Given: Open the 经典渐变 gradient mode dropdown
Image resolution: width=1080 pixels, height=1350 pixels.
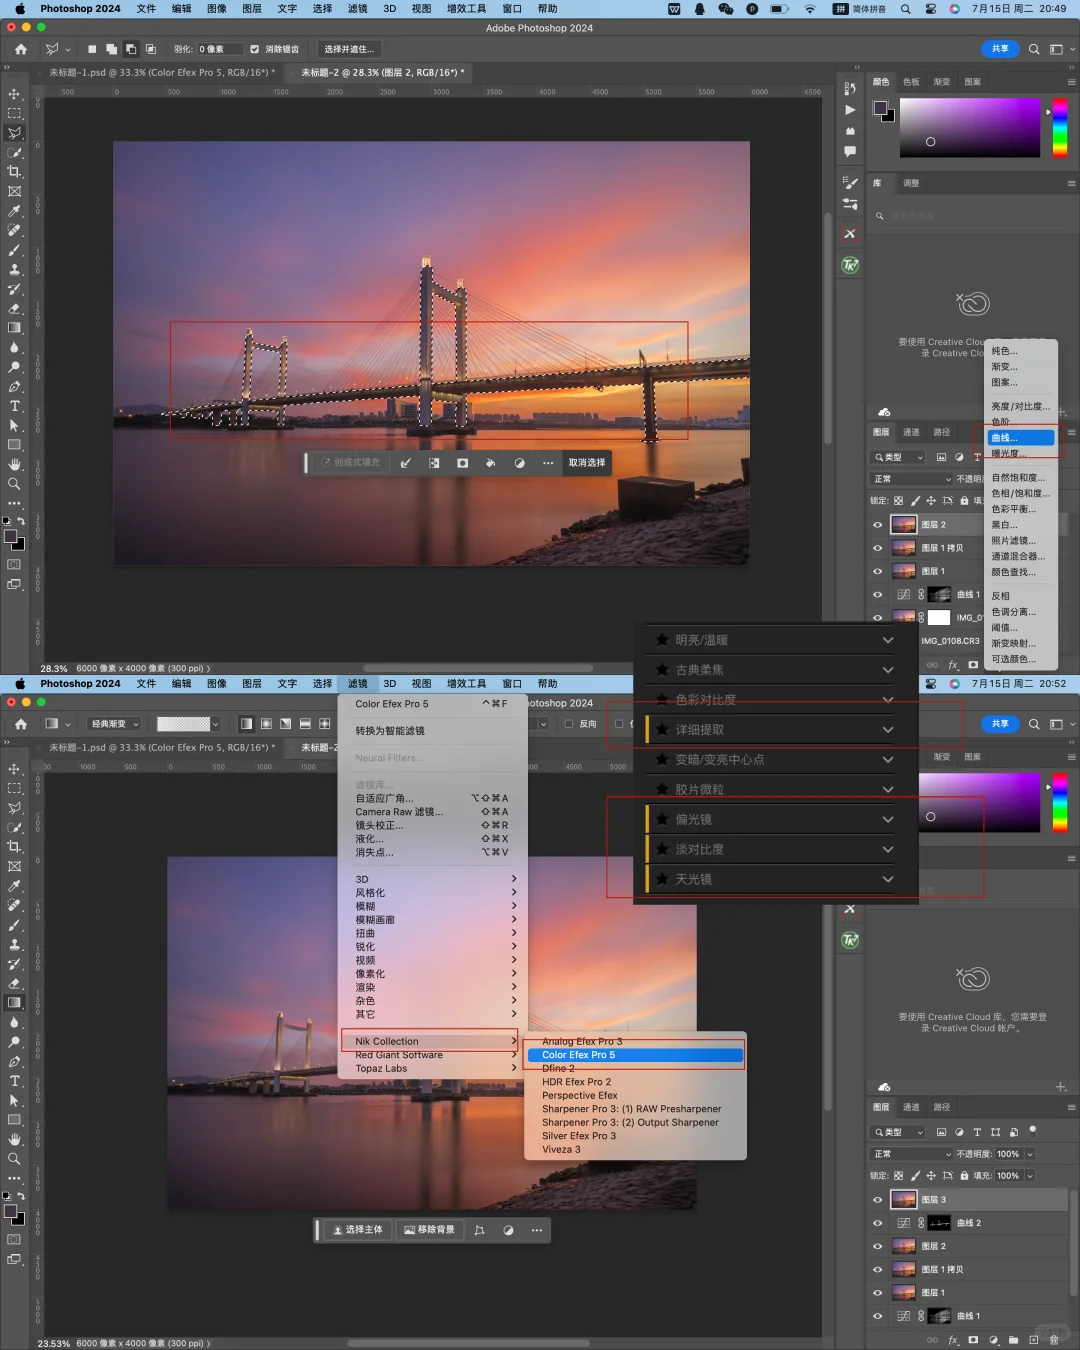Looking at the screenshot, I should [115, 724].
